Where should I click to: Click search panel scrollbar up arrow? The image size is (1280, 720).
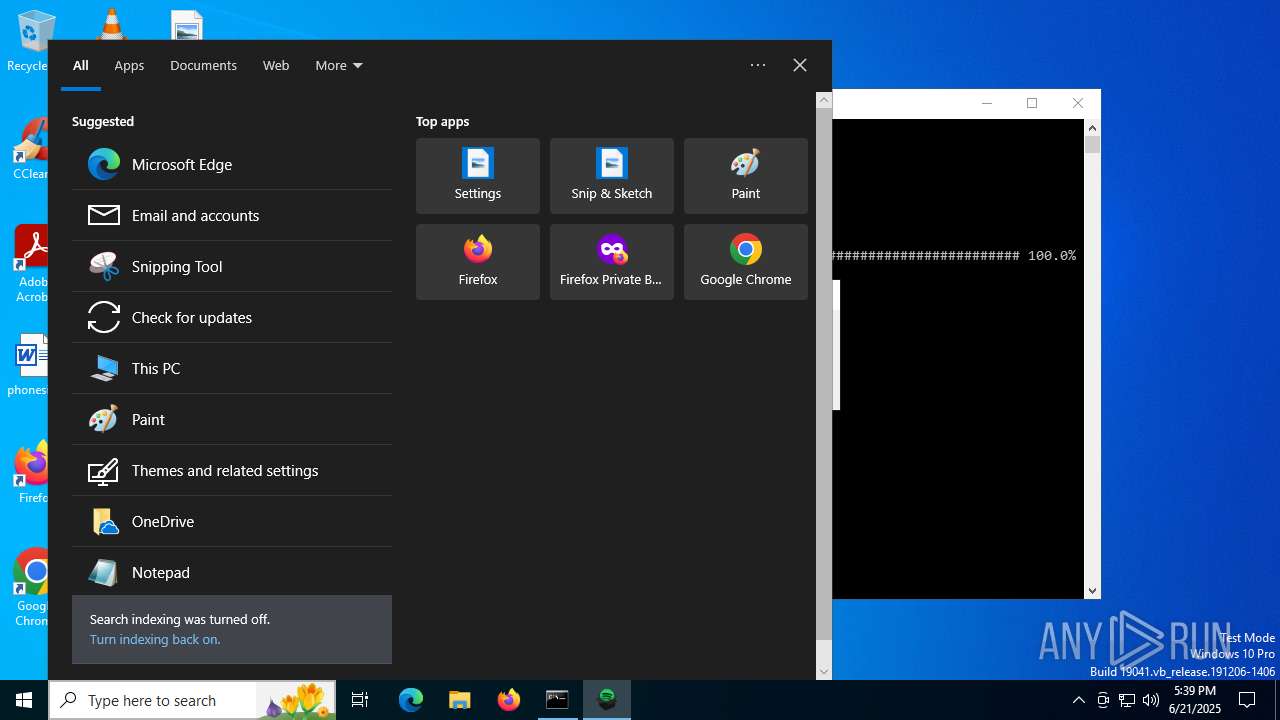[824, 100]
